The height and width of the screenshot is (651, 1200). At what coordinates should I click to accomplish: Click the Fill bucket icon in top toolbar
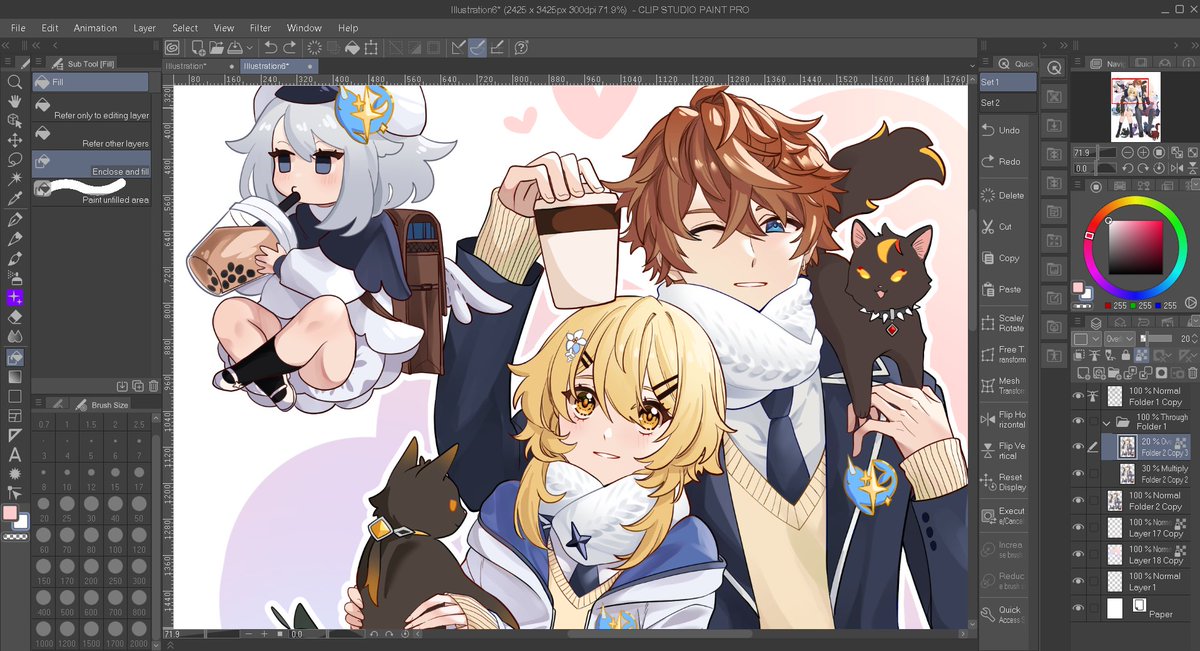tap(352, 47)
